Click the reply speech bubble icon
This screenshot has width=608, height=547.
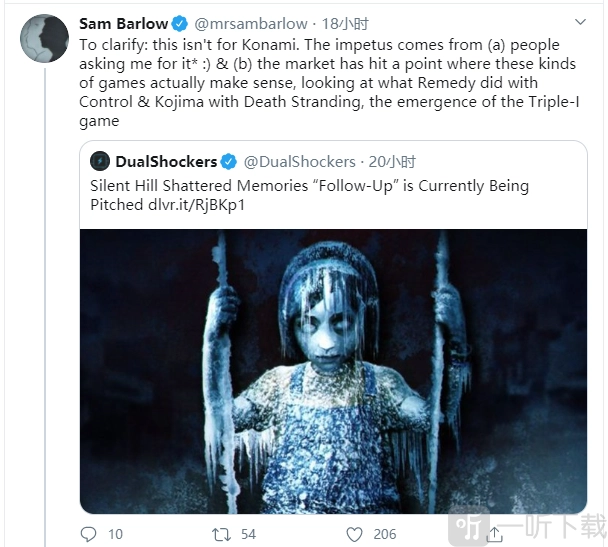88,534
